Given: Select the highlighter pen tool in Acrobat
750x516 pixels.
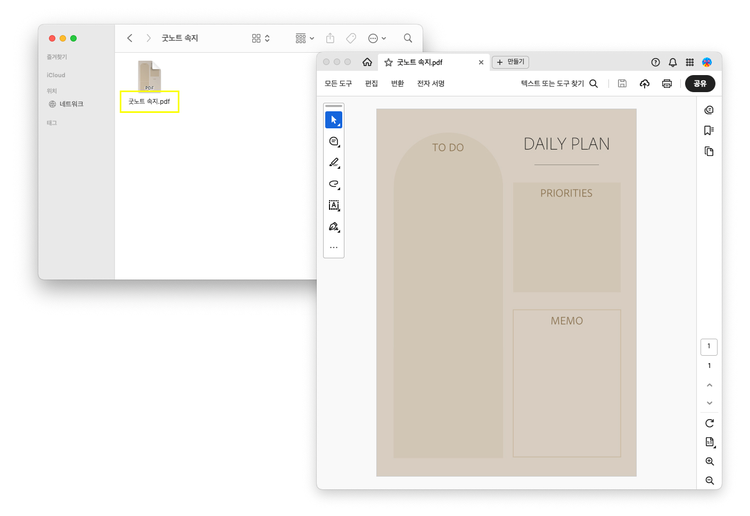Looking at the screenshot, I should point(334,163).
